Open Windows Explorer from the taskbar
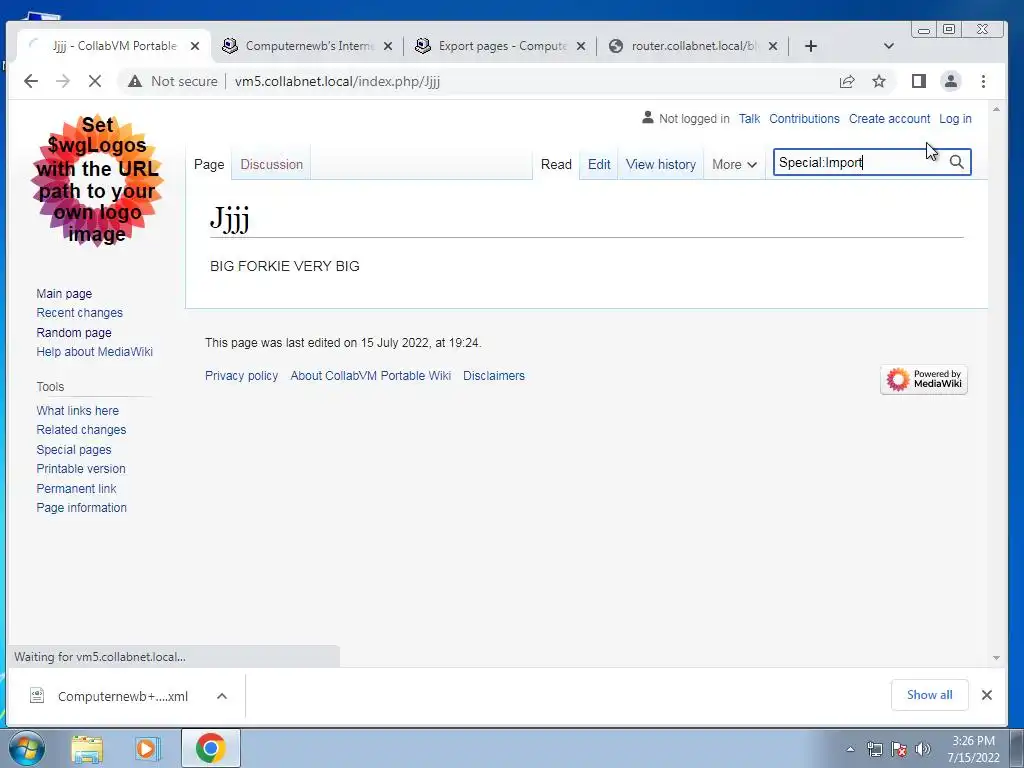This screenshot has height=768, width=1024. (x=87, y=748)
